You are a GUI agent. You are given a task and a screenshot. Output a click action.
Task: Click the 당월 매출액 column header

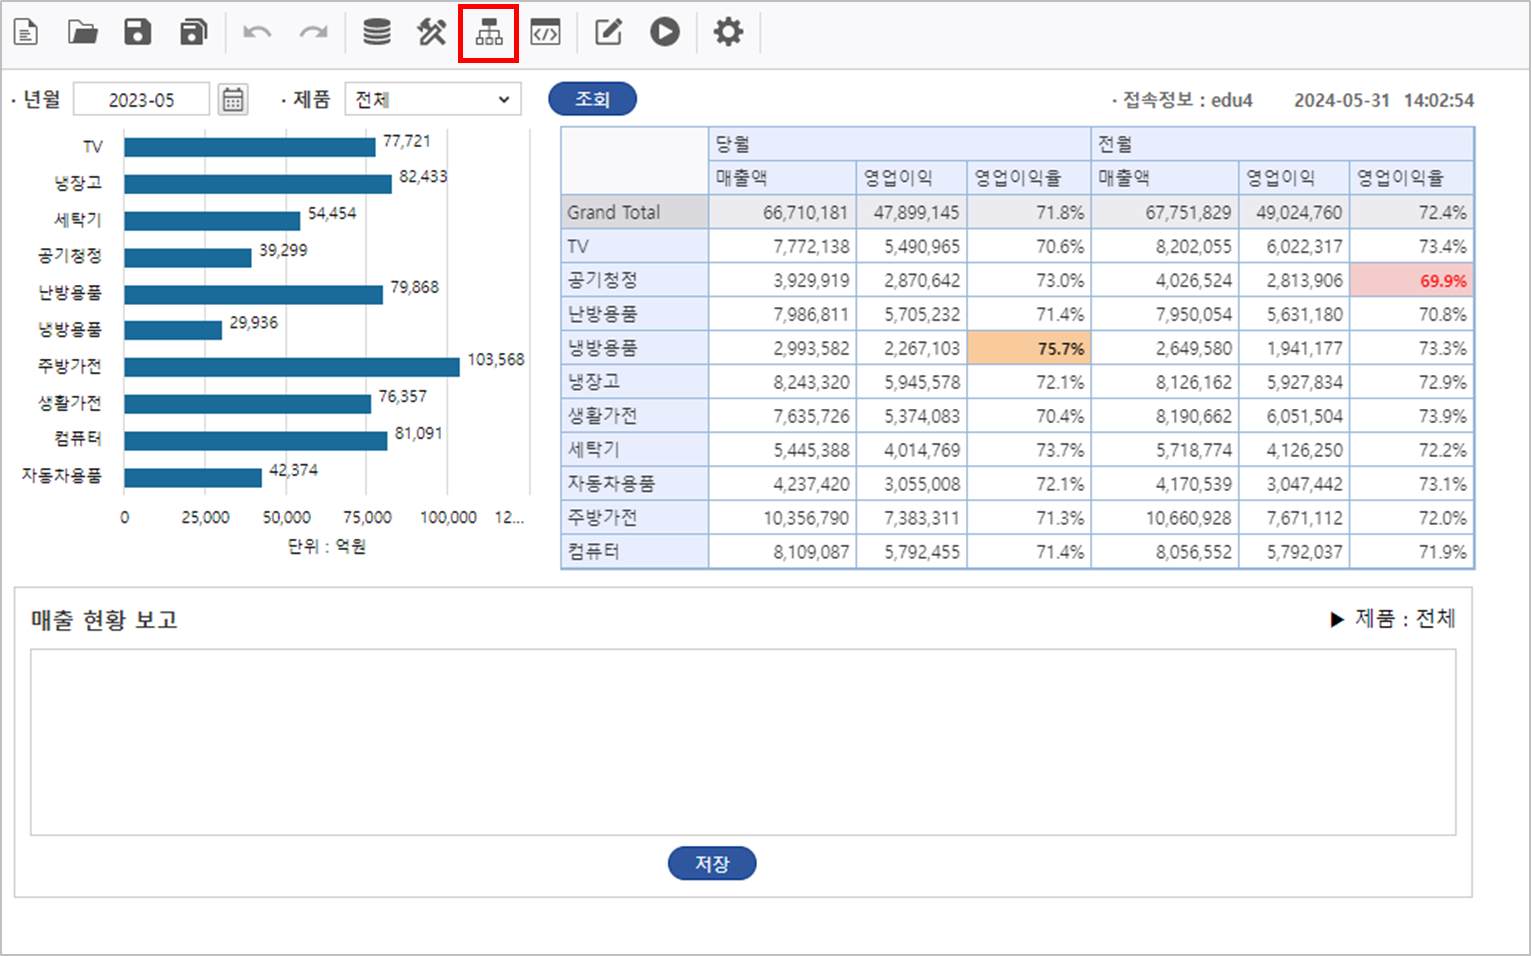click(783, 178)
